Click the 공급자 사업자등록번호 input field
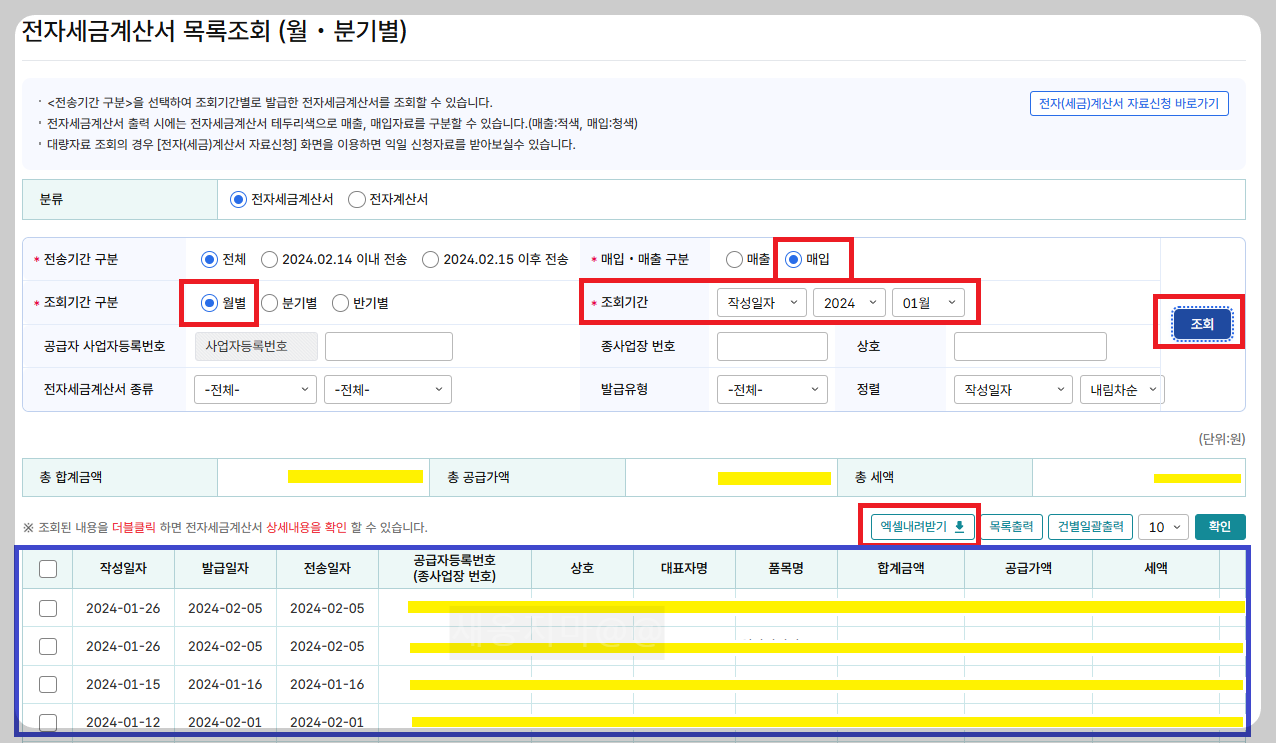Screen dimensions: 1276x743 (x=388, y=346)
